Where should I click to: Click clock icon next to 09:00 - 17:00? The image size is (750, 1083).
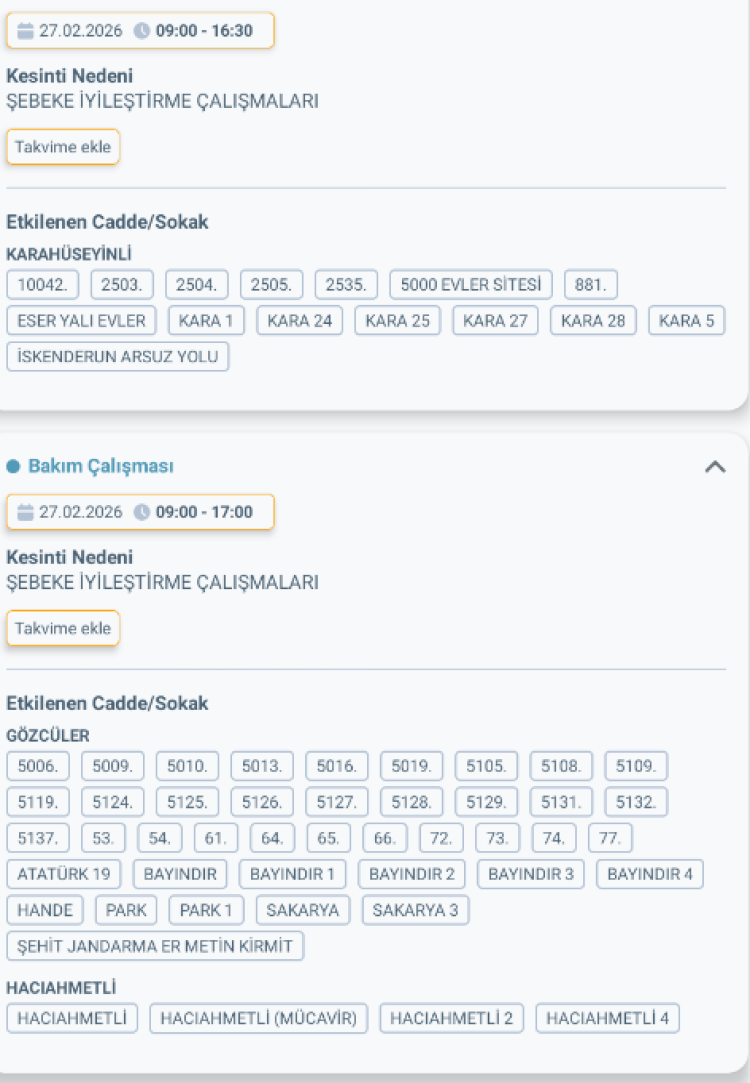[142, 513]
